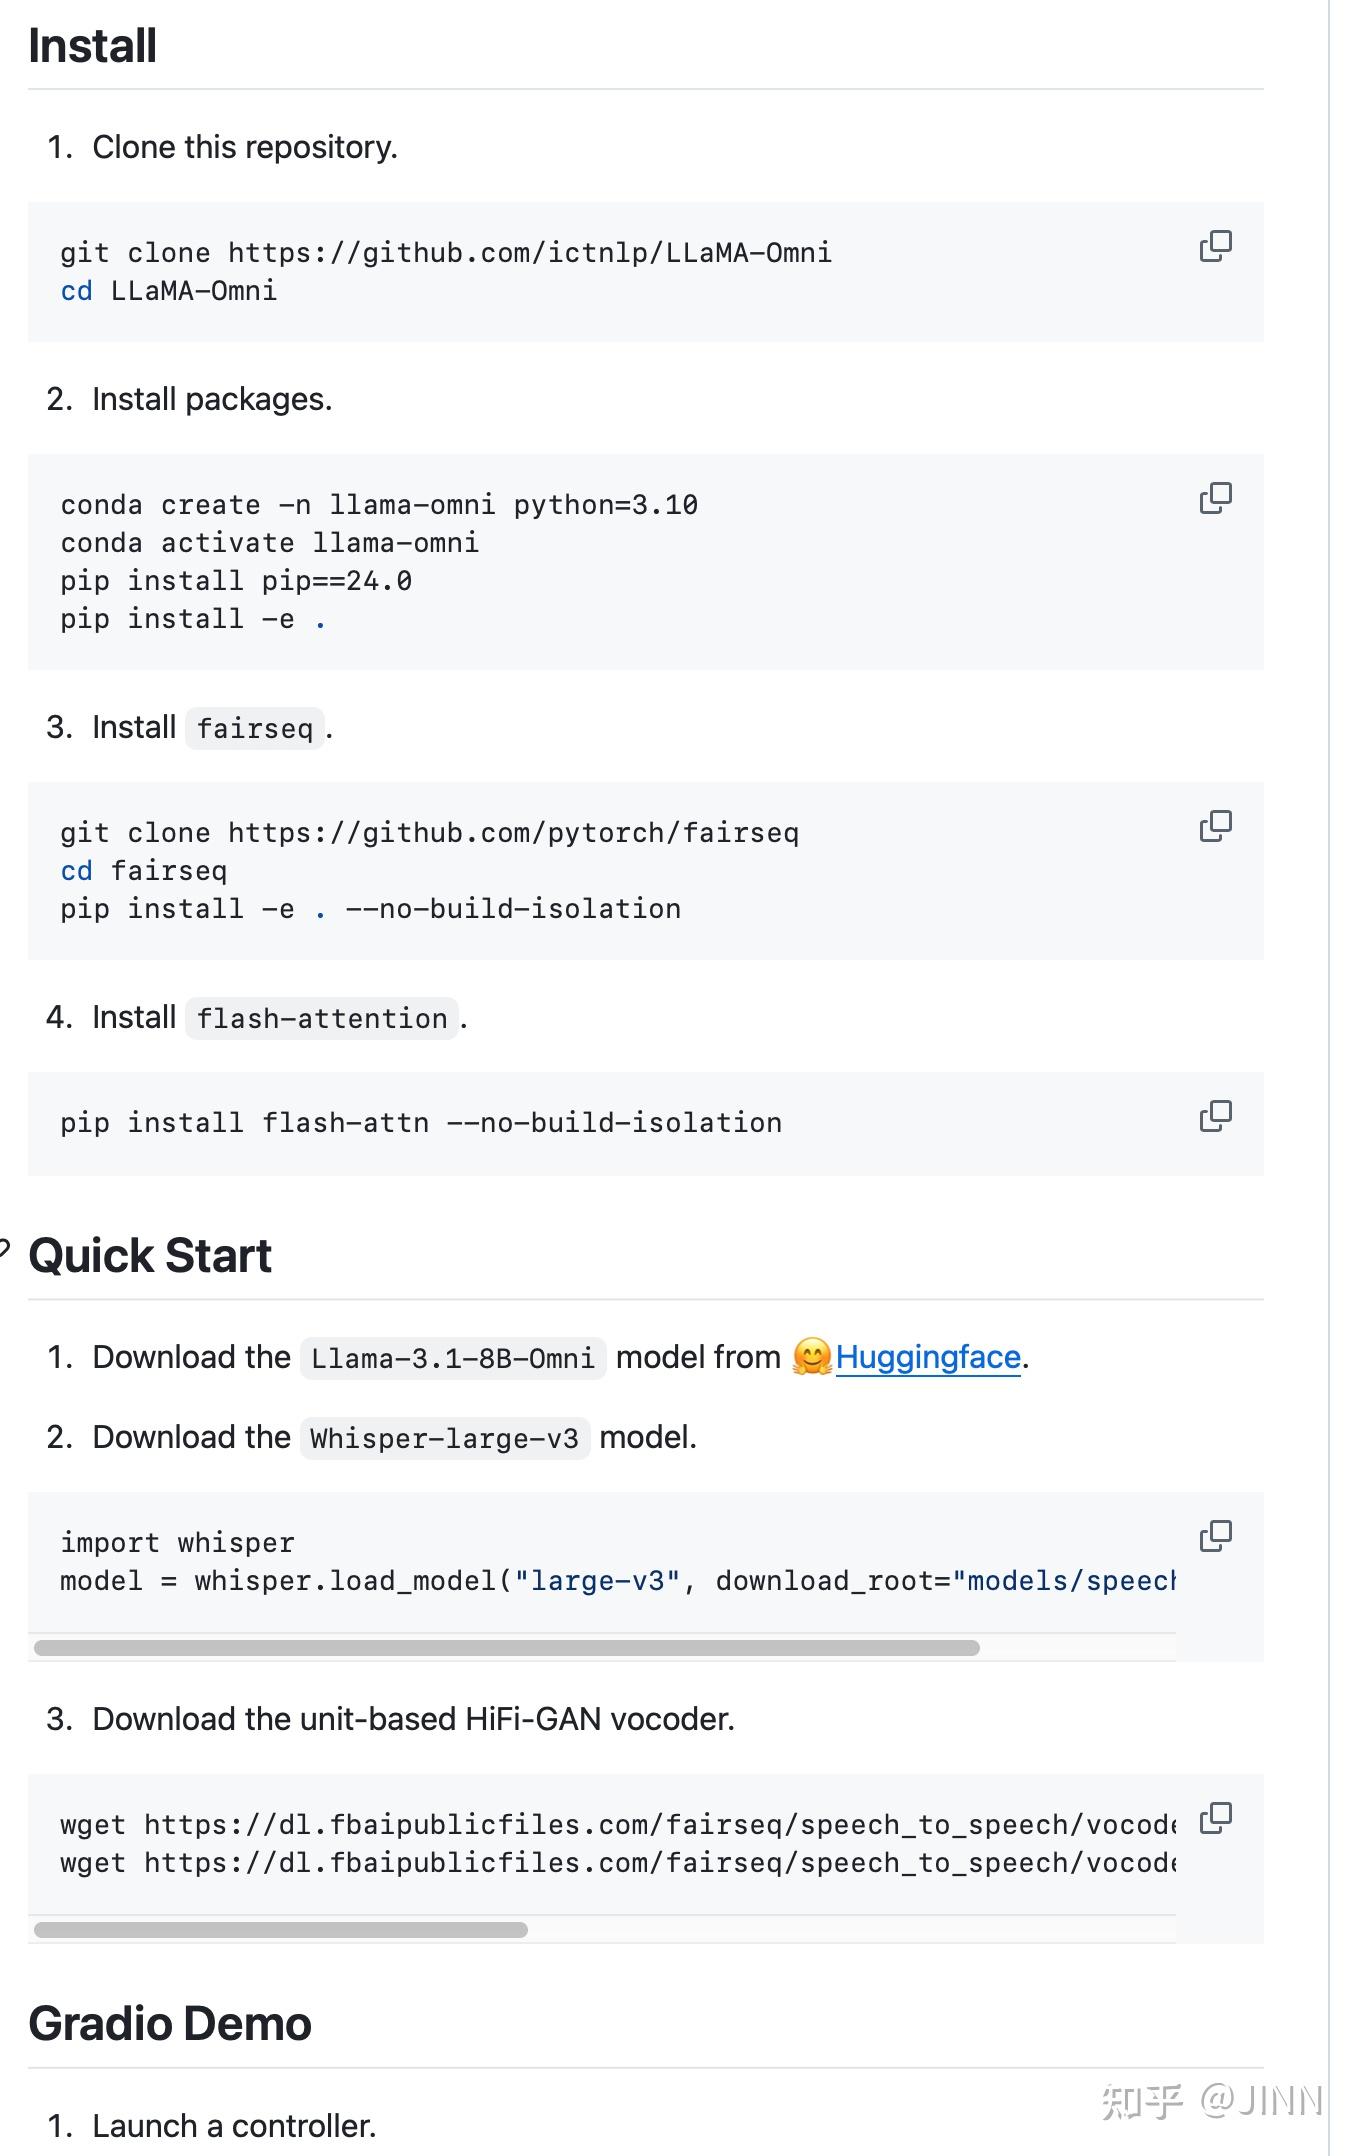Click the whisper code block horizontal scrollbar
The image size is (1358, 2156).
[x=506, y=1648]
